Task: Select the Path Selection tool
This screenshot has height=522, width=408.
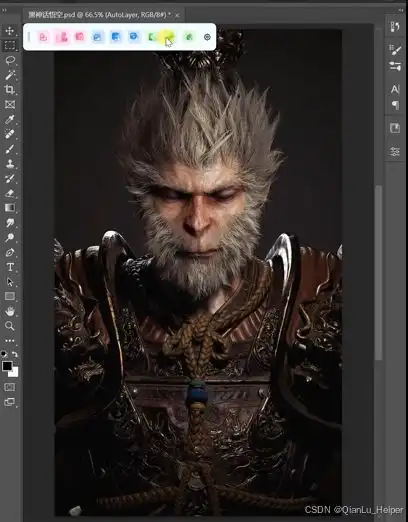Action: click(x=10, y=282)
